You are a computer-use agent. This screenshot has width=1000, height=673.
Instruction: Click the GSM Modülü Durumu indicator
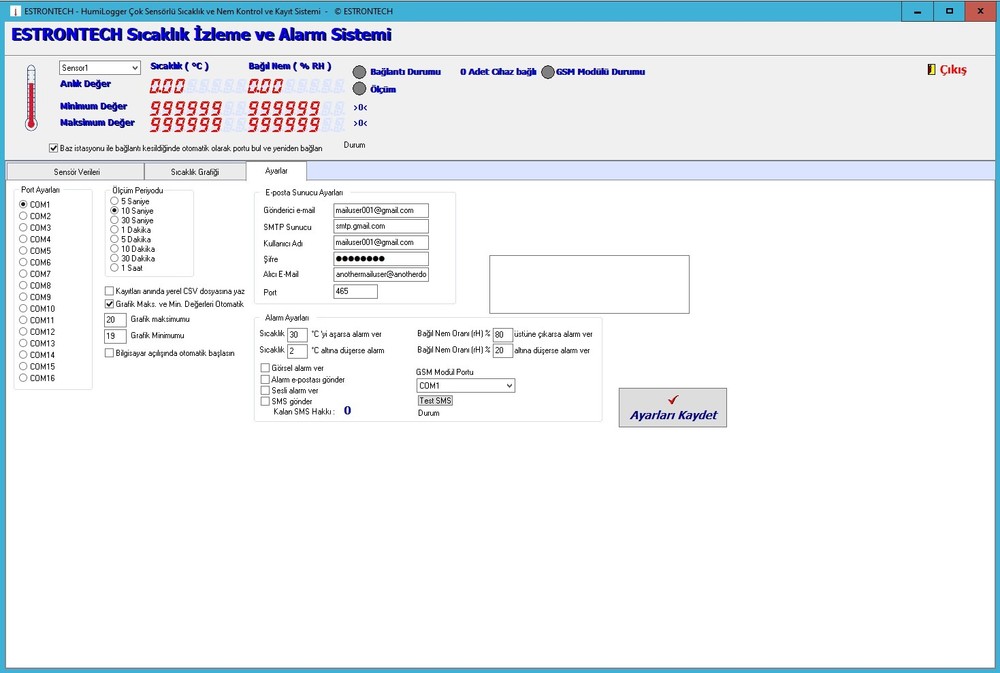[547, 72]
